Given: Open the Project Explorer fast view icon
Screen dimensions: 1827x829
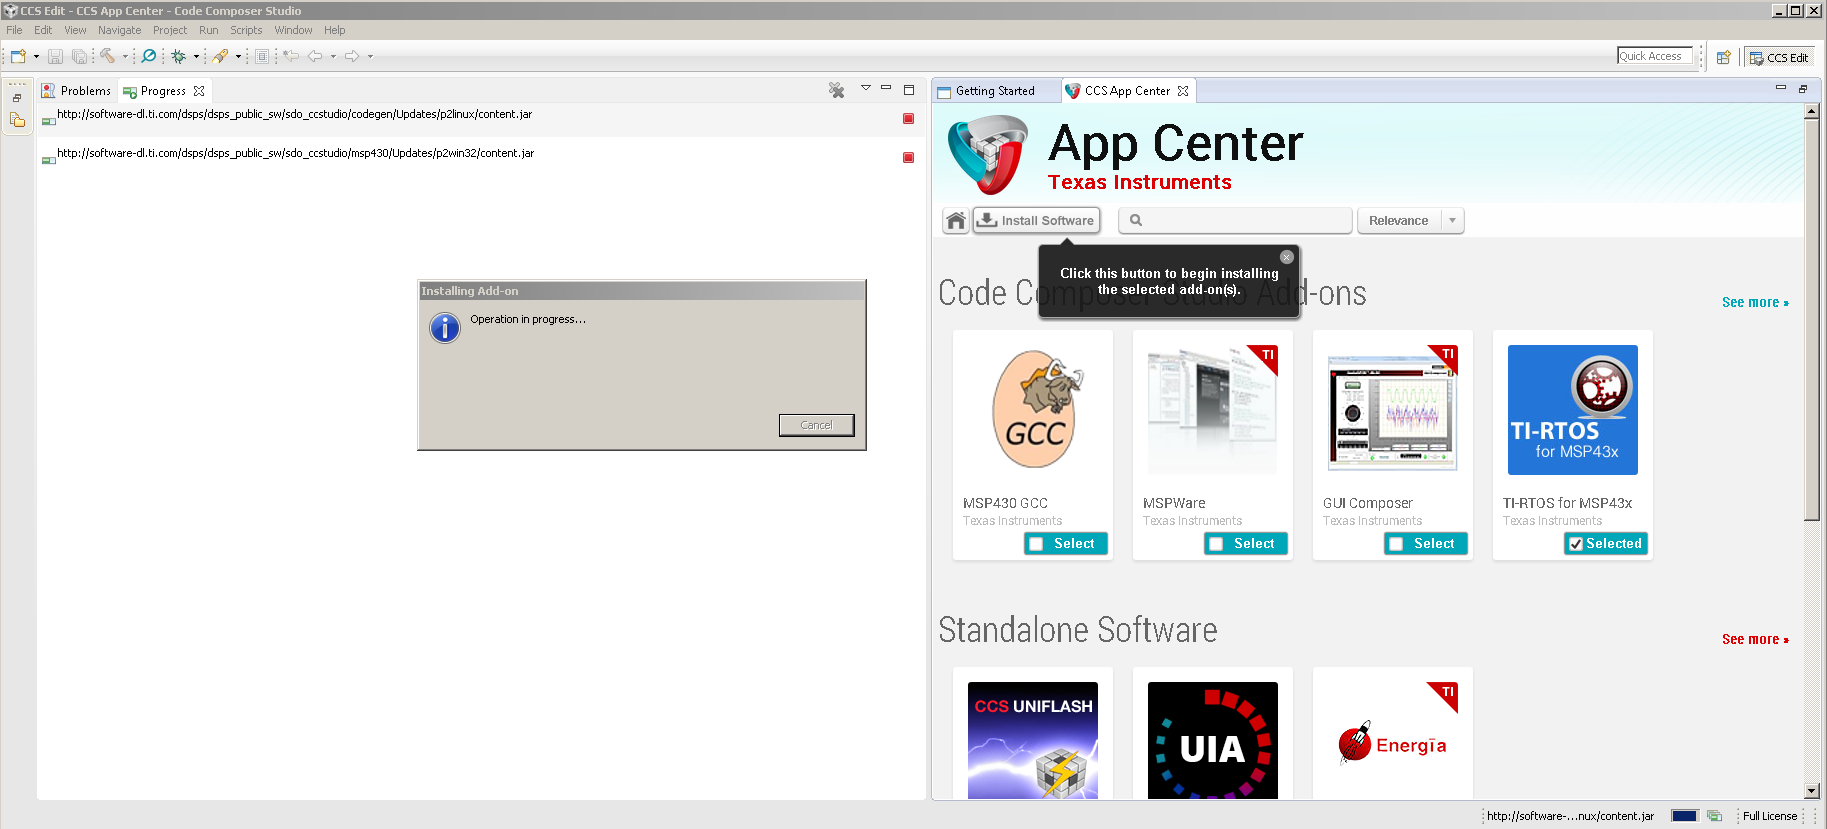Looking at the screenshot, I should pyautogui.click(x=17, y=120).
